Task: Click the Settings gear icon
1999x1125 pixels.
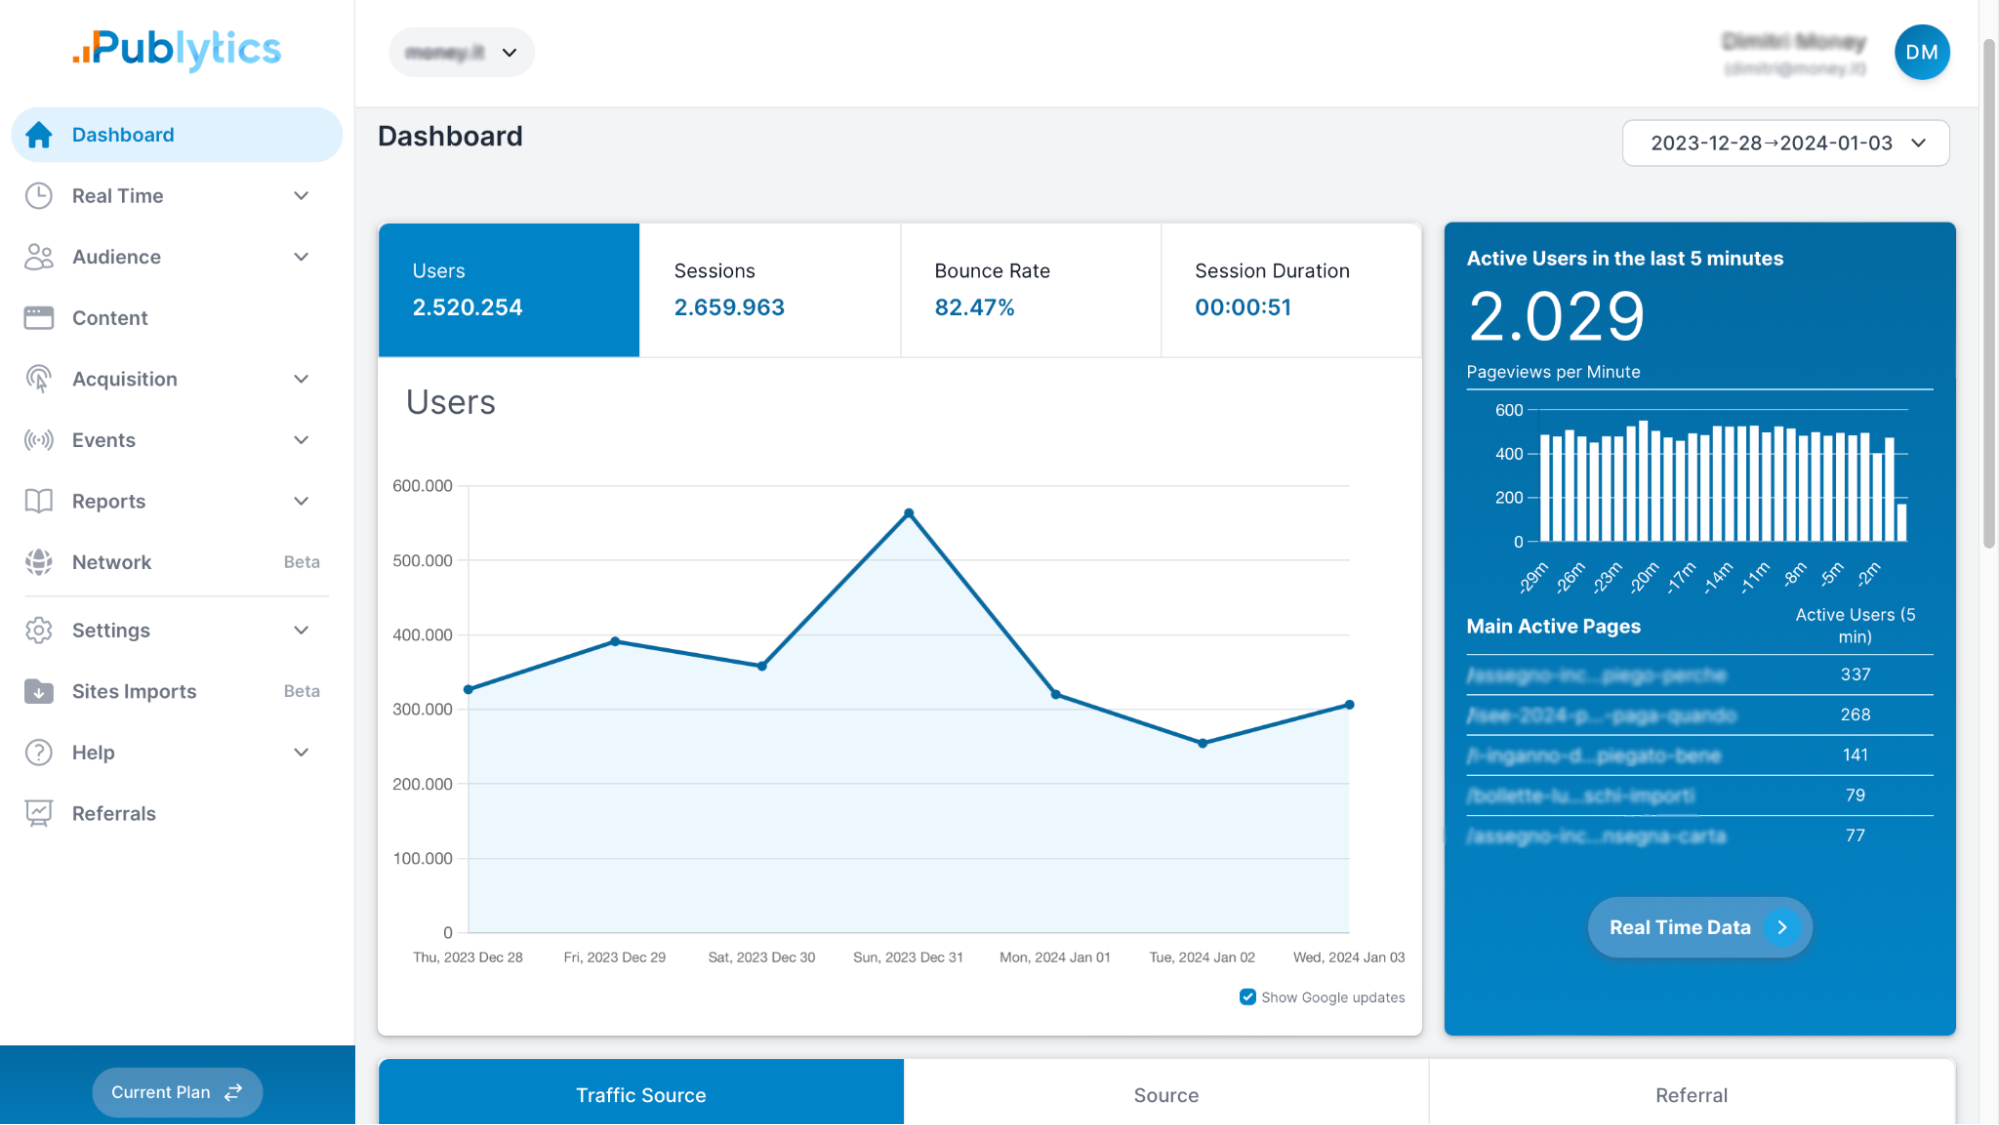Action: click(39, 631)
